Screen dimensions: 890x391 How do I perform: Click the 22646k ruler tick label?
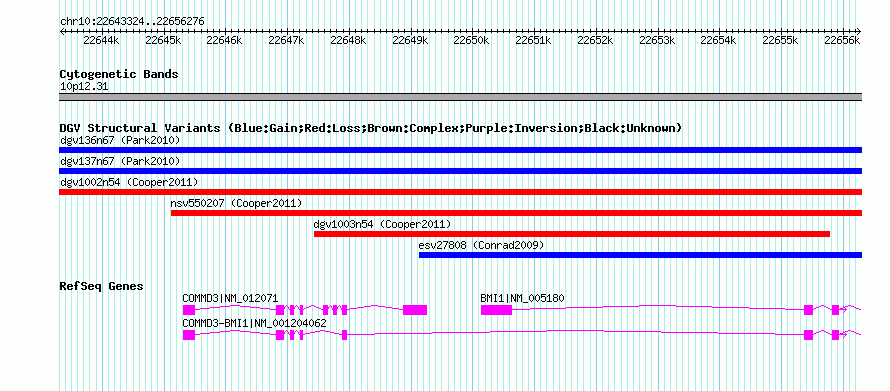tap(224, 40)
